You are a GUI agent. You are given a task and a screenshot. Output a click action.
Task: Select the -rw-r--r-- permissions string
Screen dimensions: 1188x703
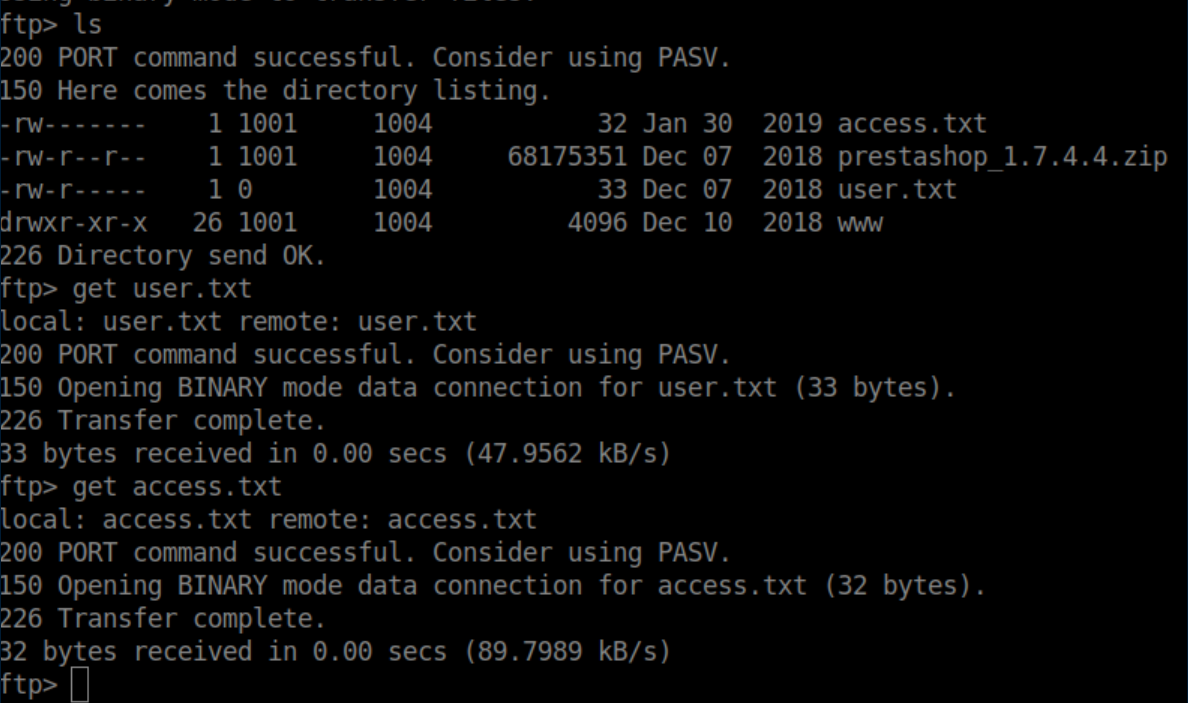pos(73,157)
